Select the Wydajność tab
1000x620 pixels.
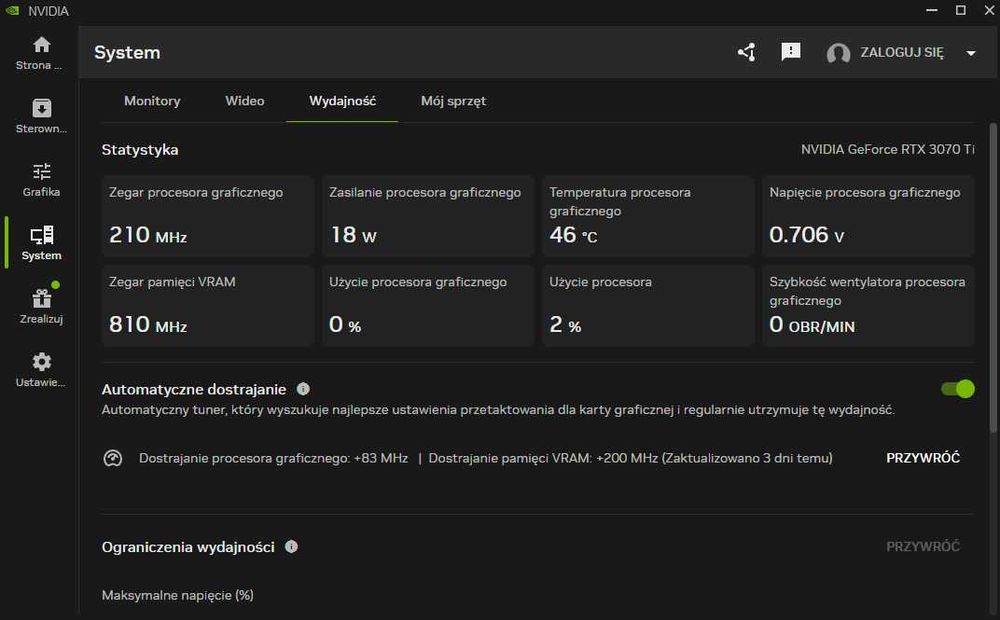(342, 101)
